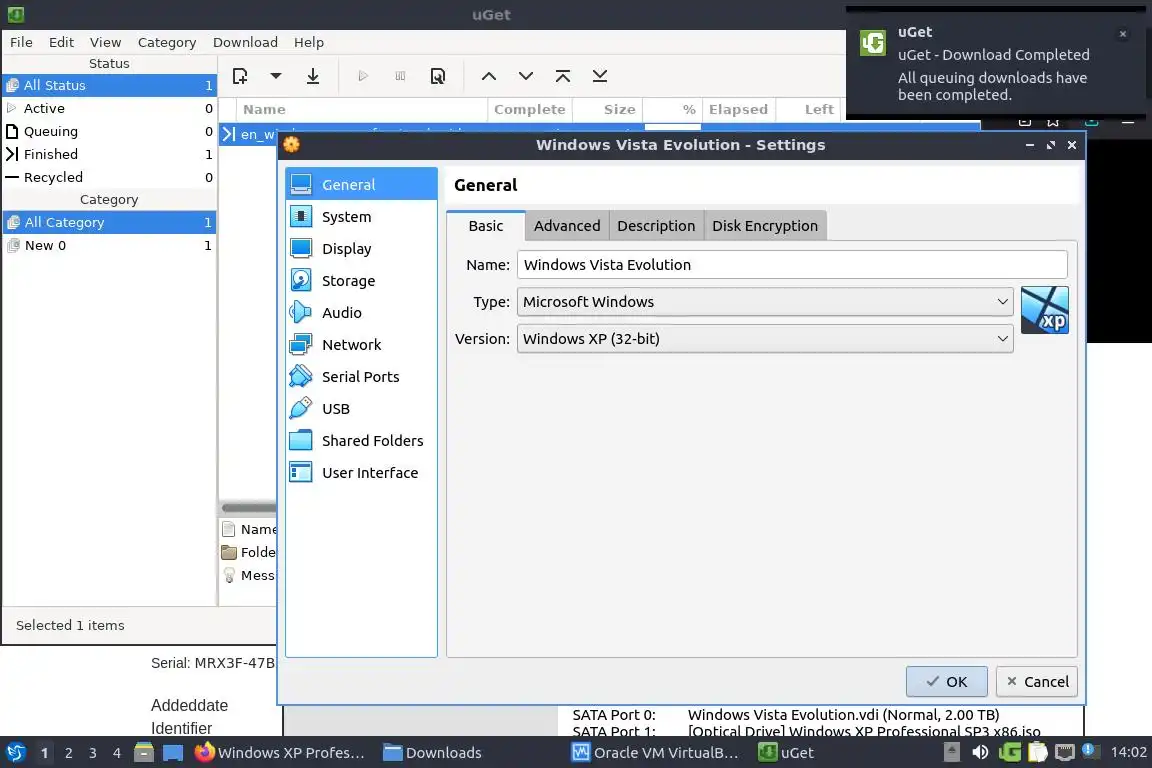Open the USB settings category
Screen dimensions: 1152x768
[x=361, y=409]
